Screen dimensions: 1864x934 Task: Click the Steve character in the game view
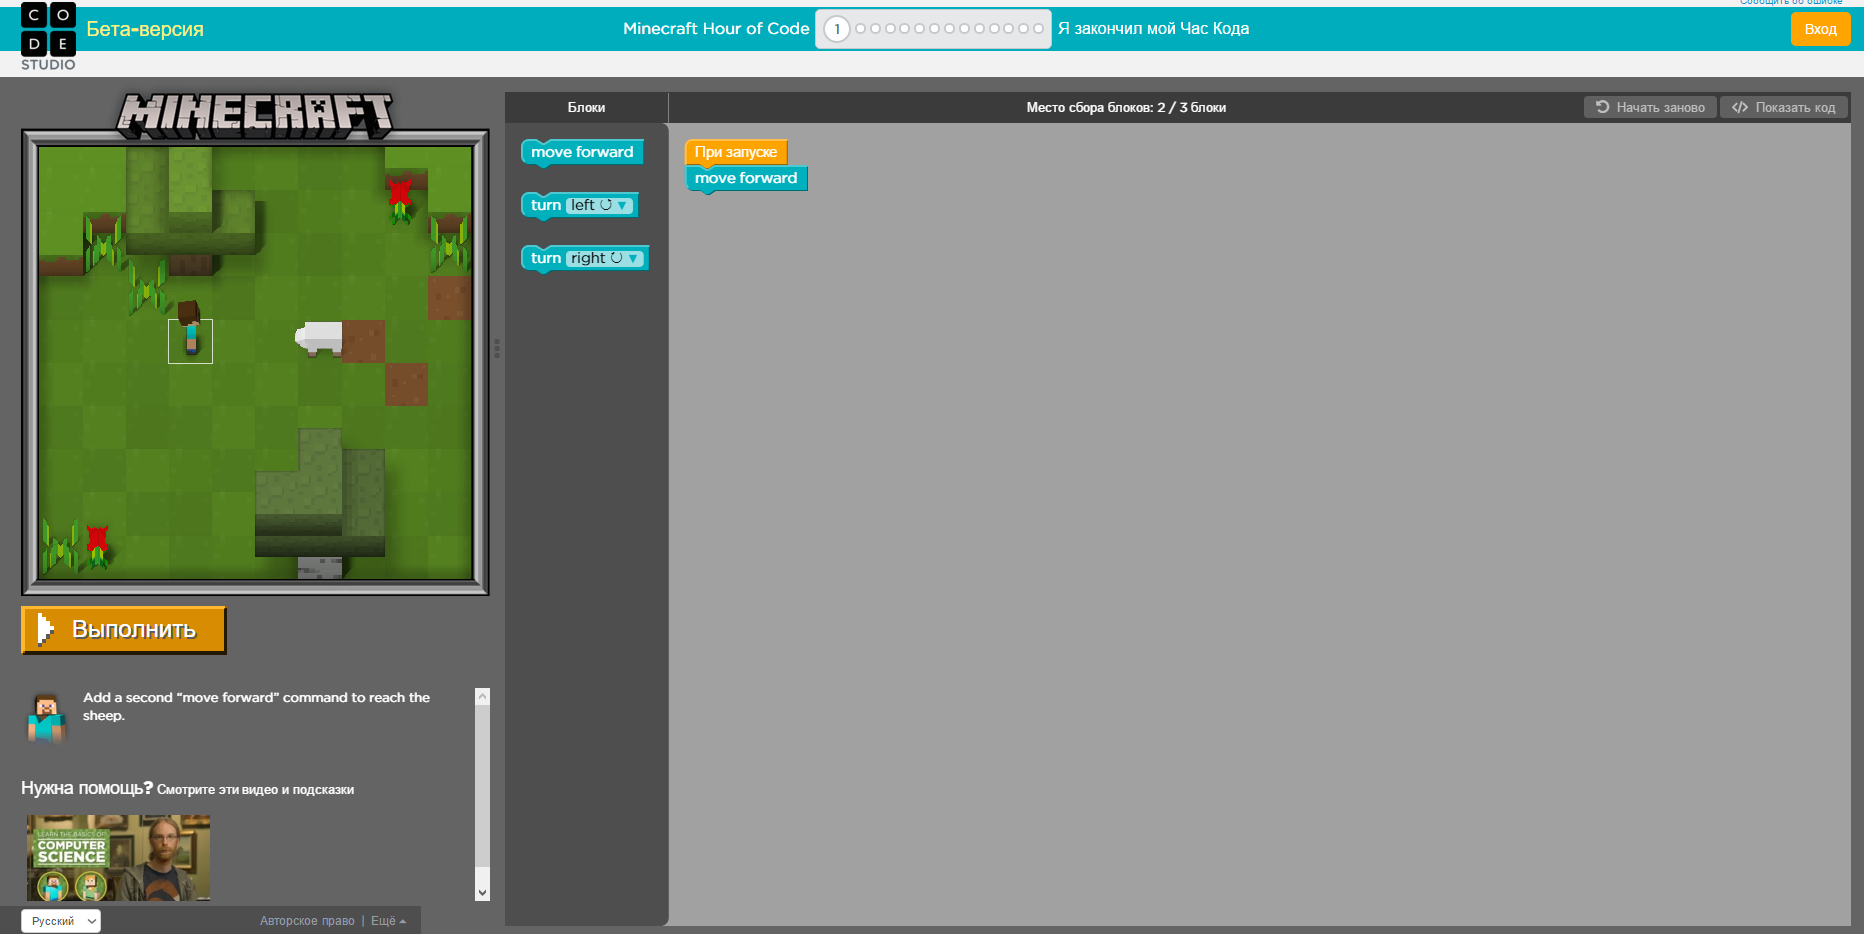[x=189, y=328]
